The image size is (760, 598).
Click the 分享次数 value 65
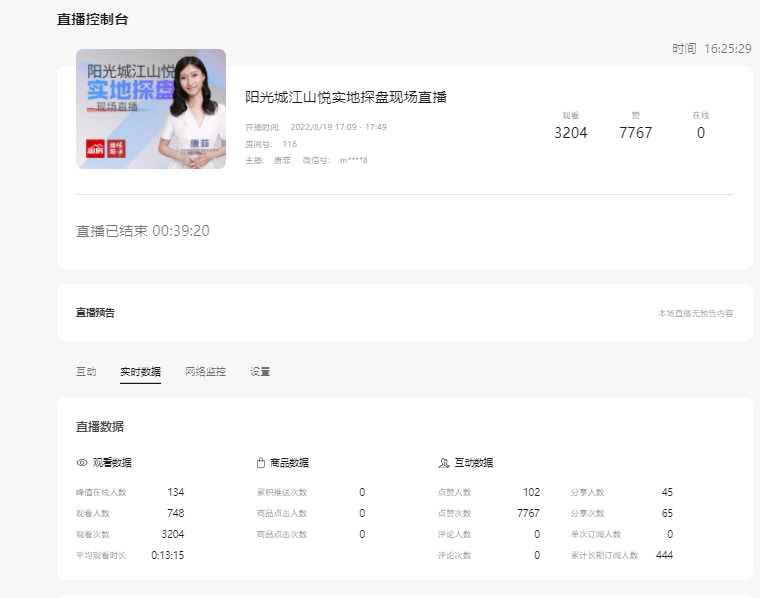point(667,513)
